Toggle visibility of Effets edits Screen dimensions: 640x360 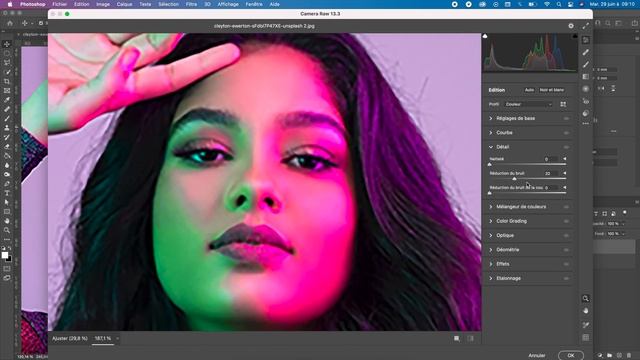point(566,264)
